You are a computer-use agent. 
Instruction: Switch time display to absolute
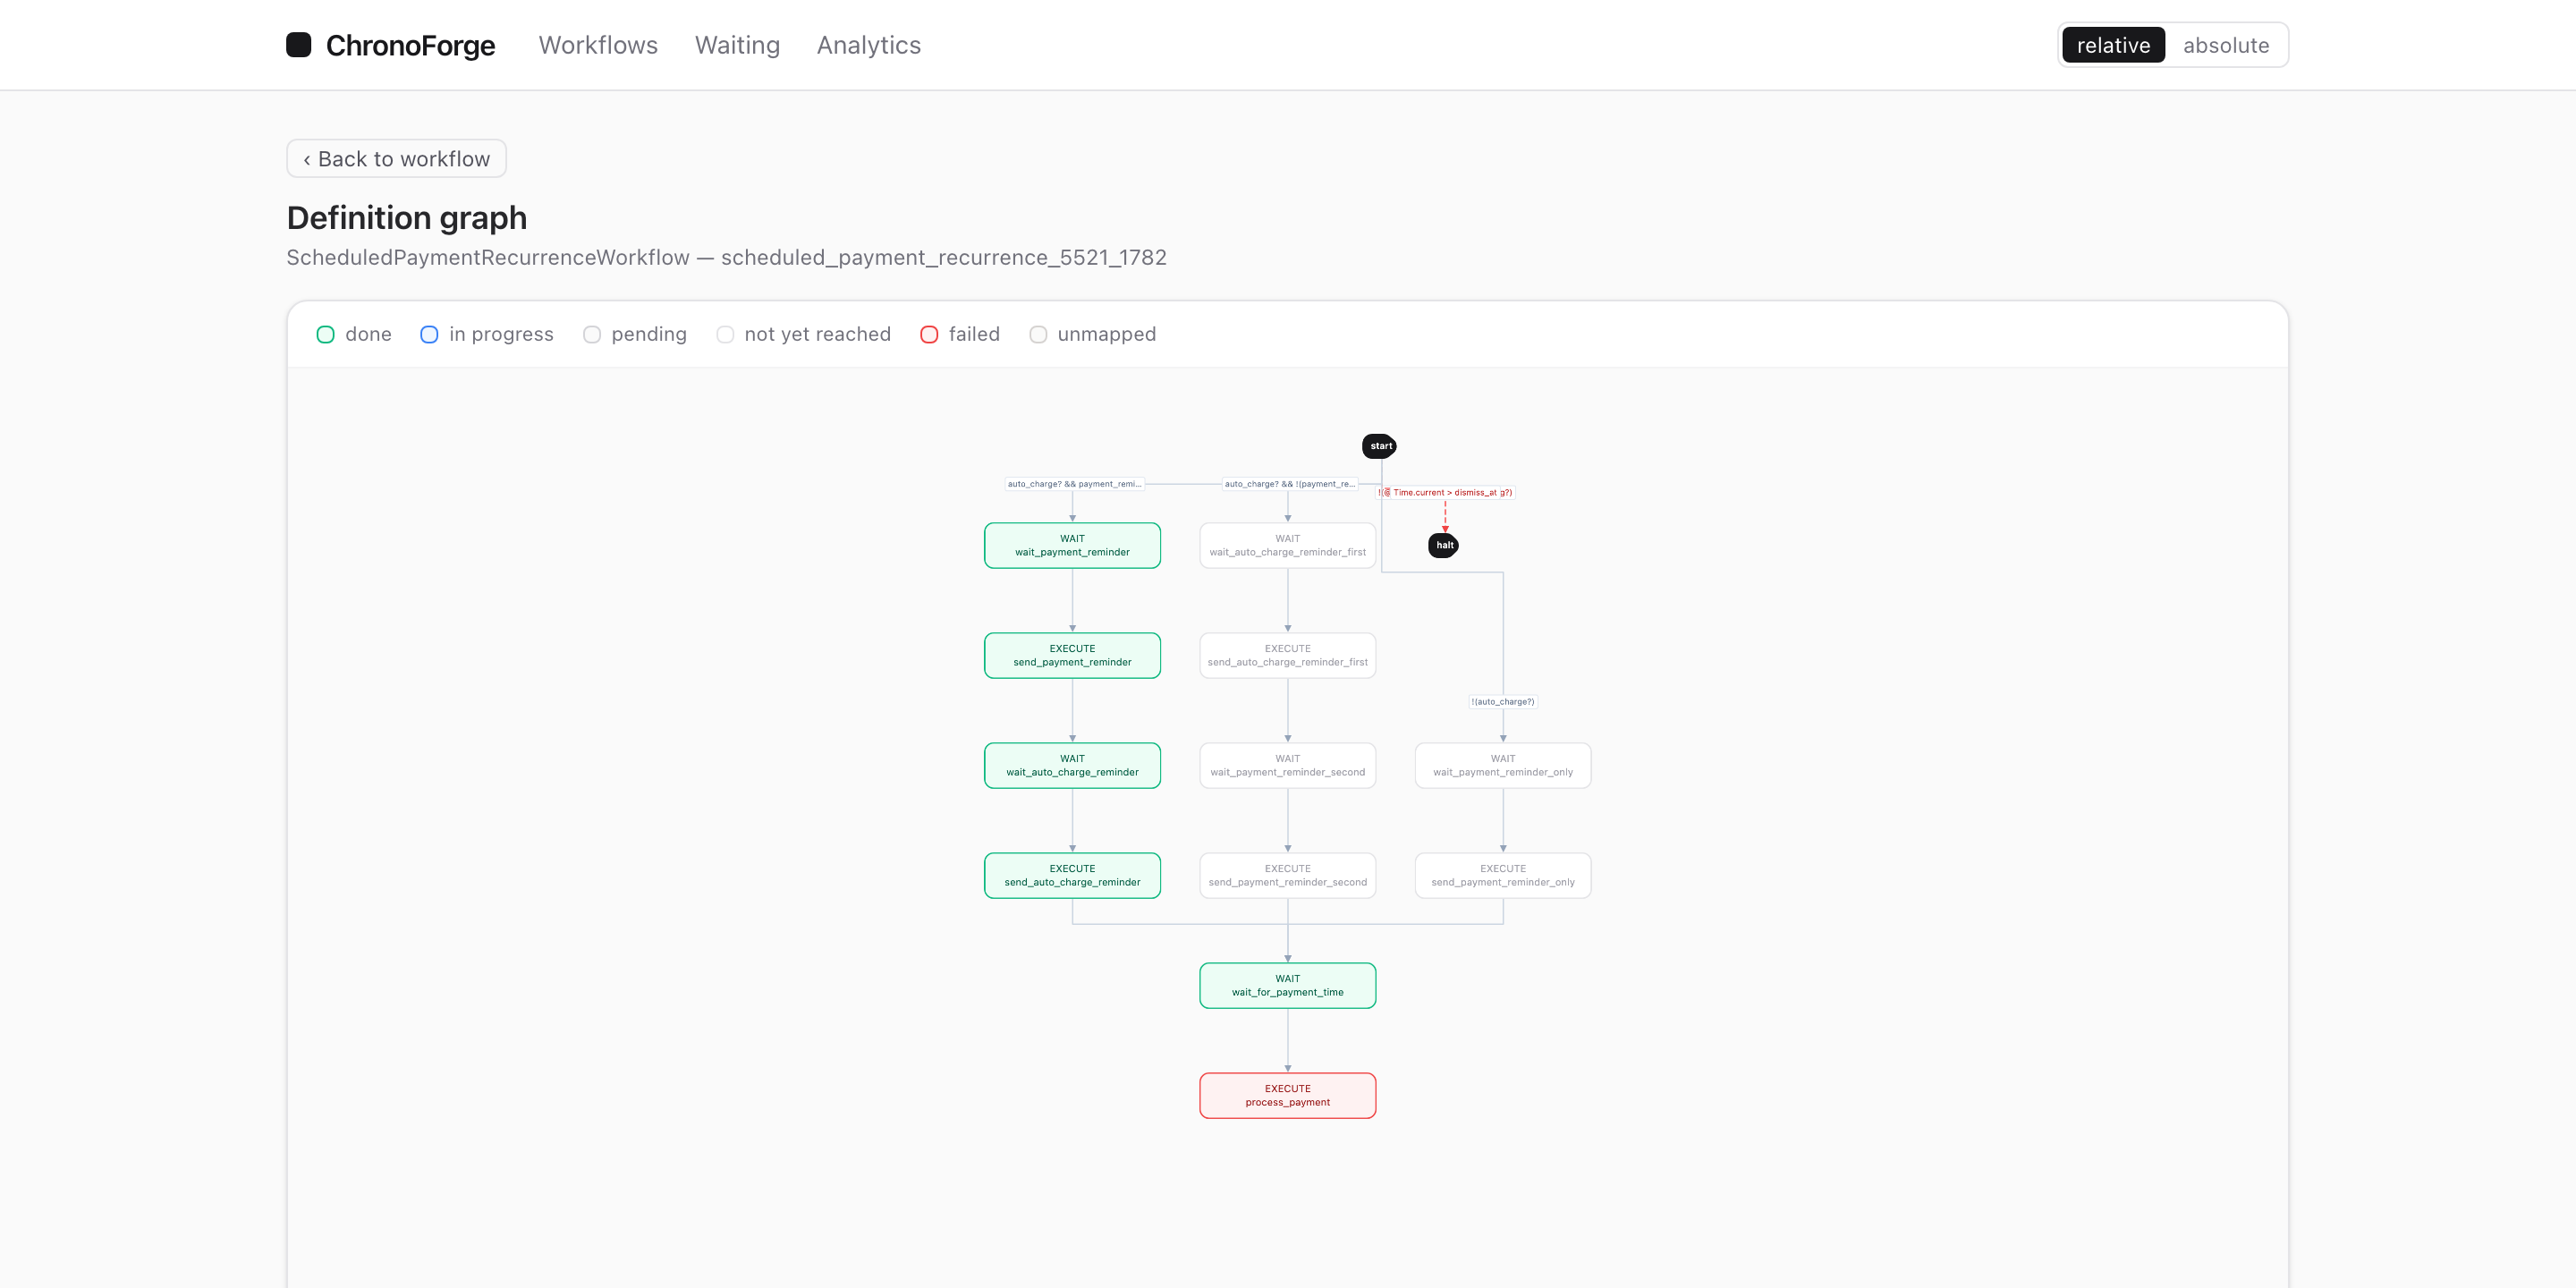[2226, 45]
